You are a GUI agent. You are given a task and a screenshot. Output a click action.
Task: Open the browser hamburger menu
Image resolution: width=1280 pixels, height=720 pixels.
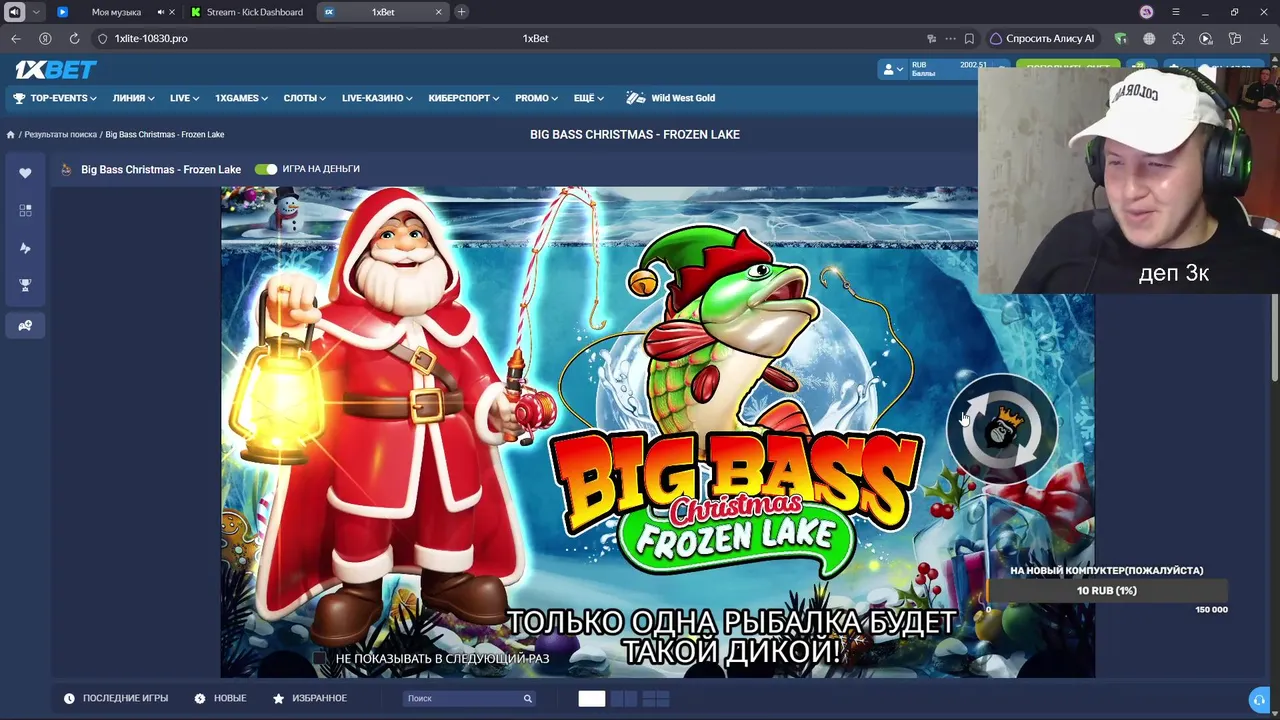click(1175, 12)
